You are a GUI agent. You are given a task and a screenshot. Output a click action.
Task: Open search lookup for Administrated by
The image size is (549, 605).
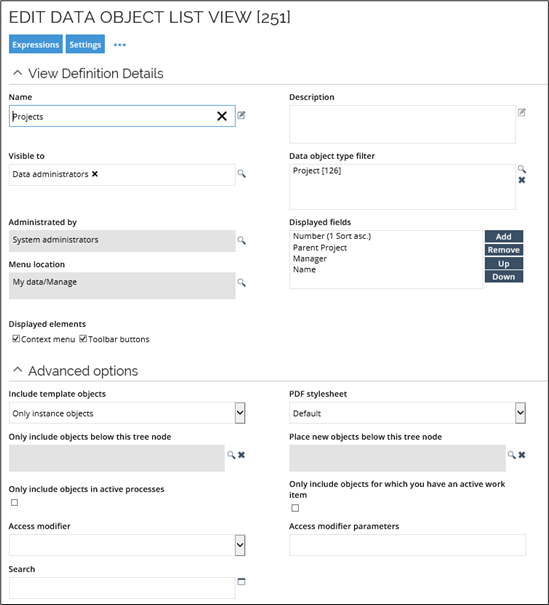pos(242,240)
